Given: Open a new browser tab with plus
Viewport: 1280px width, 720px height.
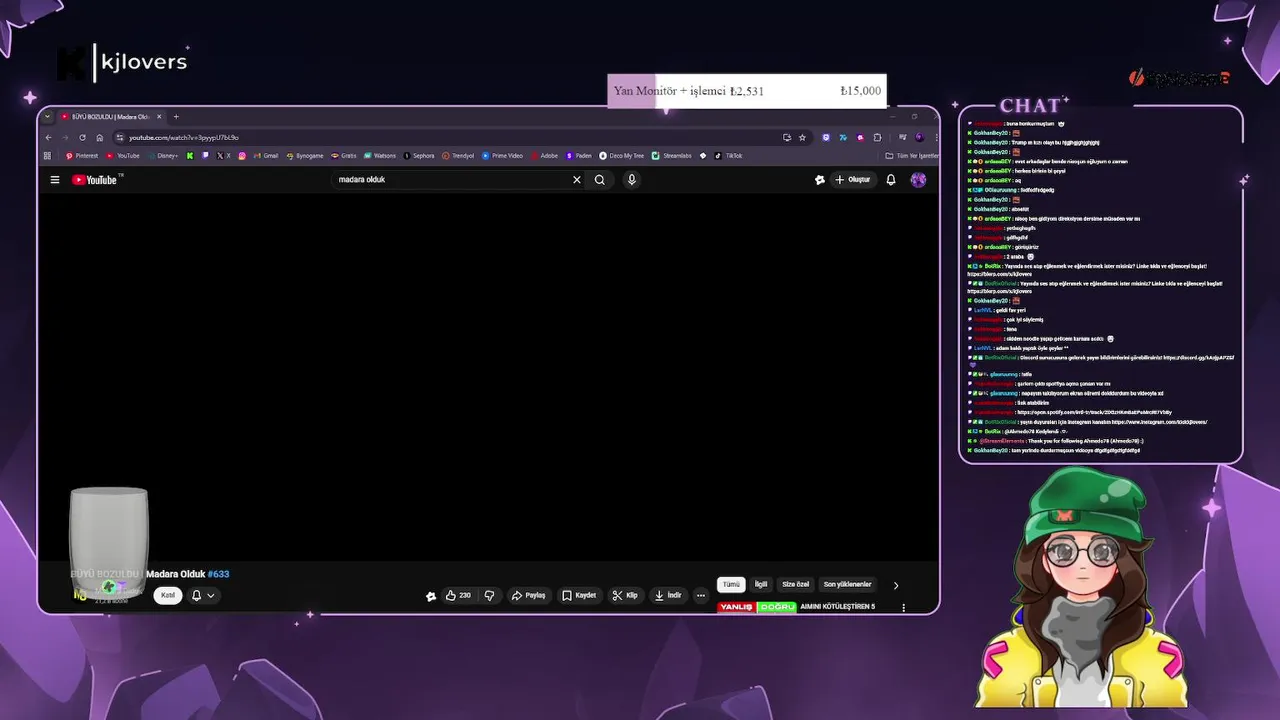Looking at the screenshot, I should [176, 117].
